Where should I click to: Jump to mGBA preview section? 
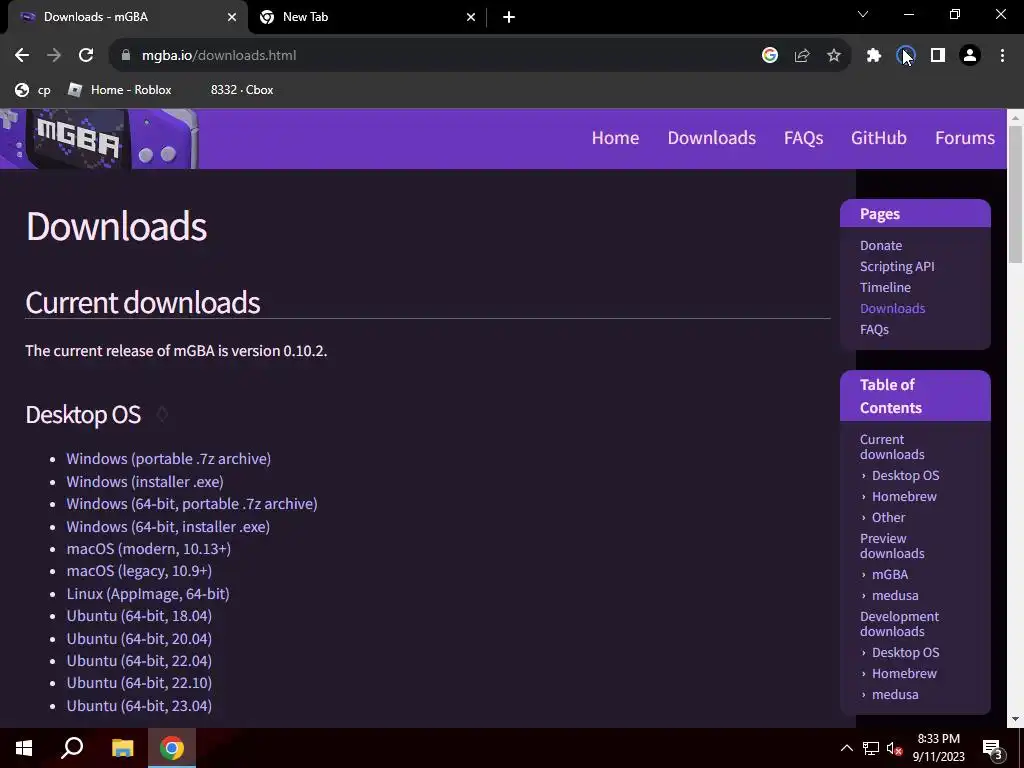pos(889,575)
